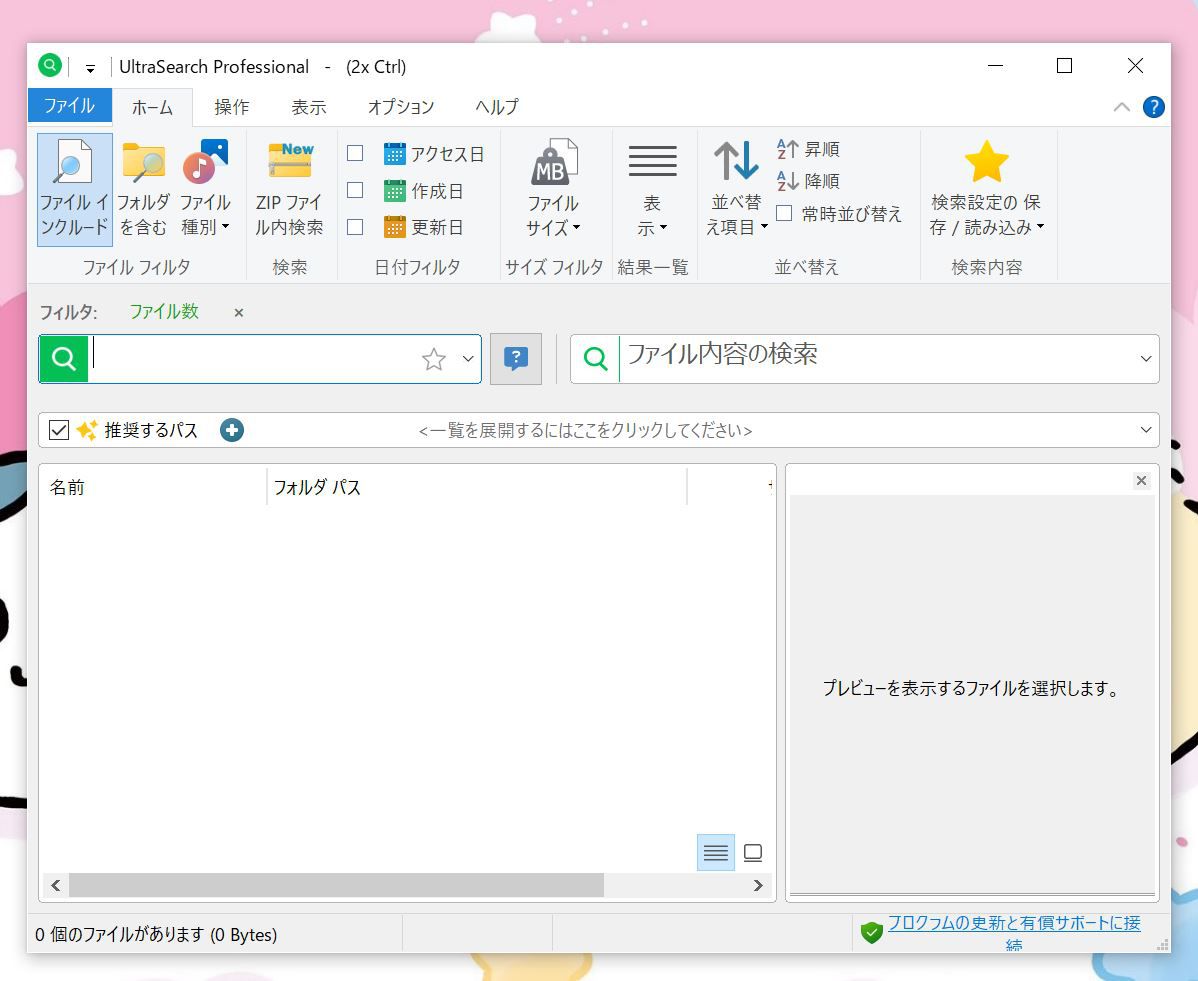Click the favorite star in the search field
This screenshot has width=1198, height=981.
click(433, 358)
